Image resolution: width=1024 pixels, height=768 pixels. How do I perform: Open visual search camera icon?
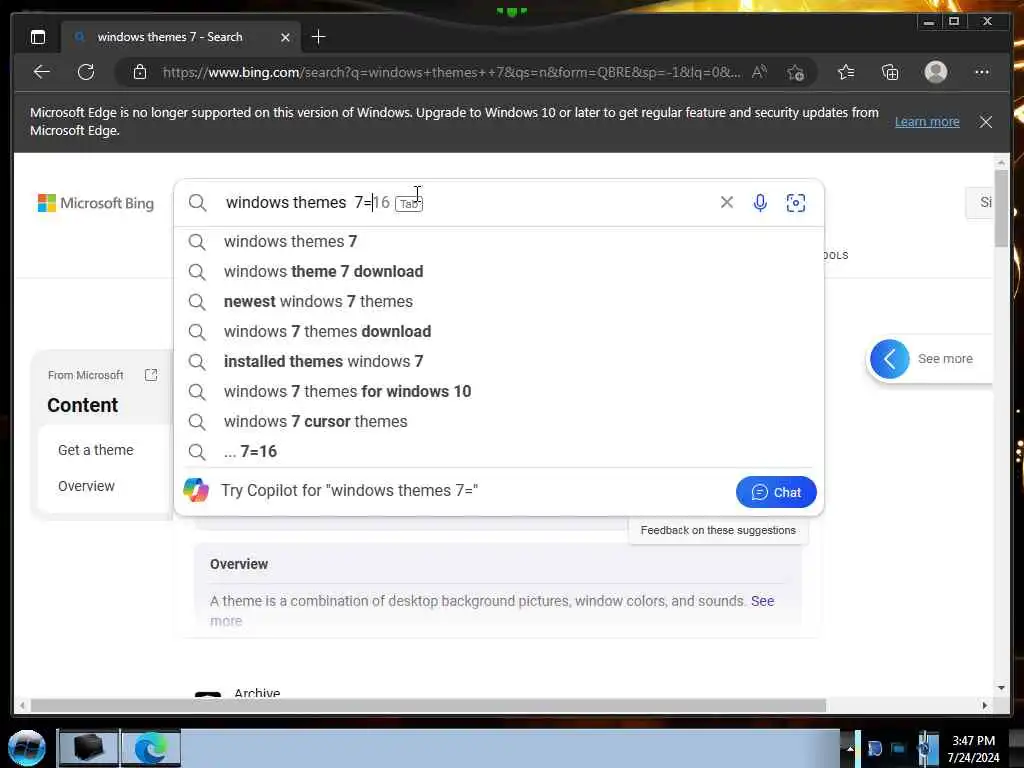[795, 202]
